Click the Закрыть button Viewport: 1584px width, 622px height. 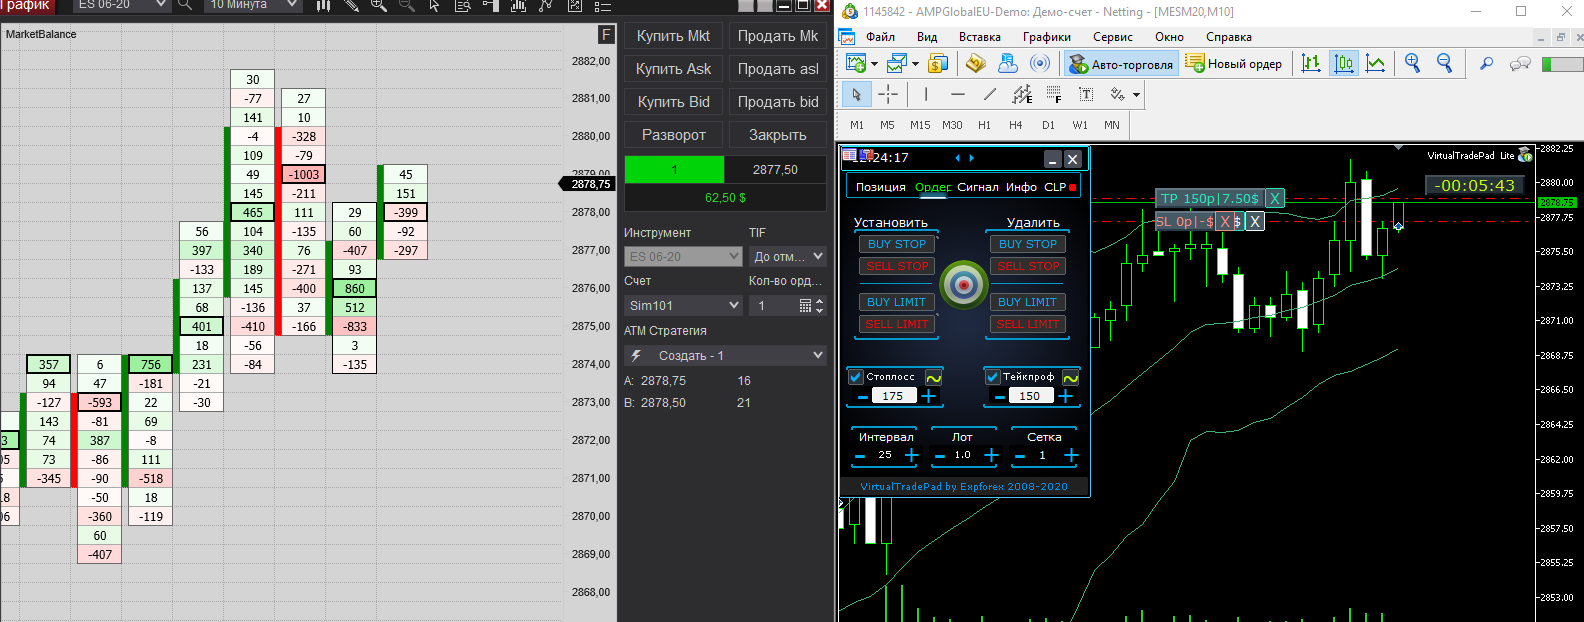(777, 135)
